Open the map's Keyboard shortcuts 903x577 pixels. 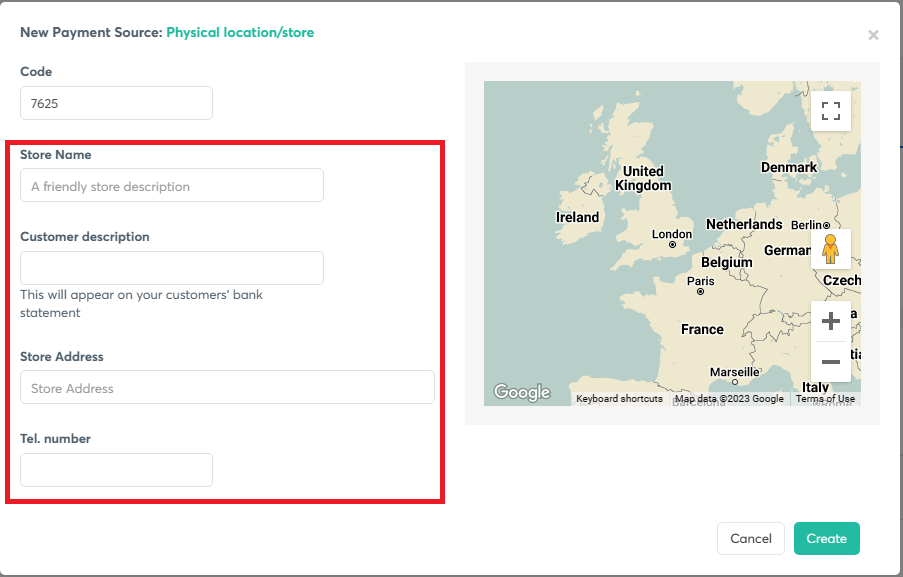(x=619, y=399)
